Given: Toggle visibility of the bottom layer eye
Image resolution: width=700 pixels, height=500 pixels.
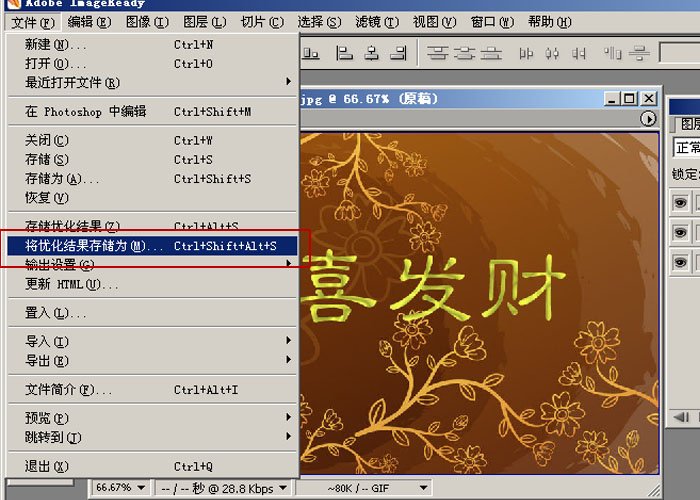Looking at the screenshot, I should point(680,262).
